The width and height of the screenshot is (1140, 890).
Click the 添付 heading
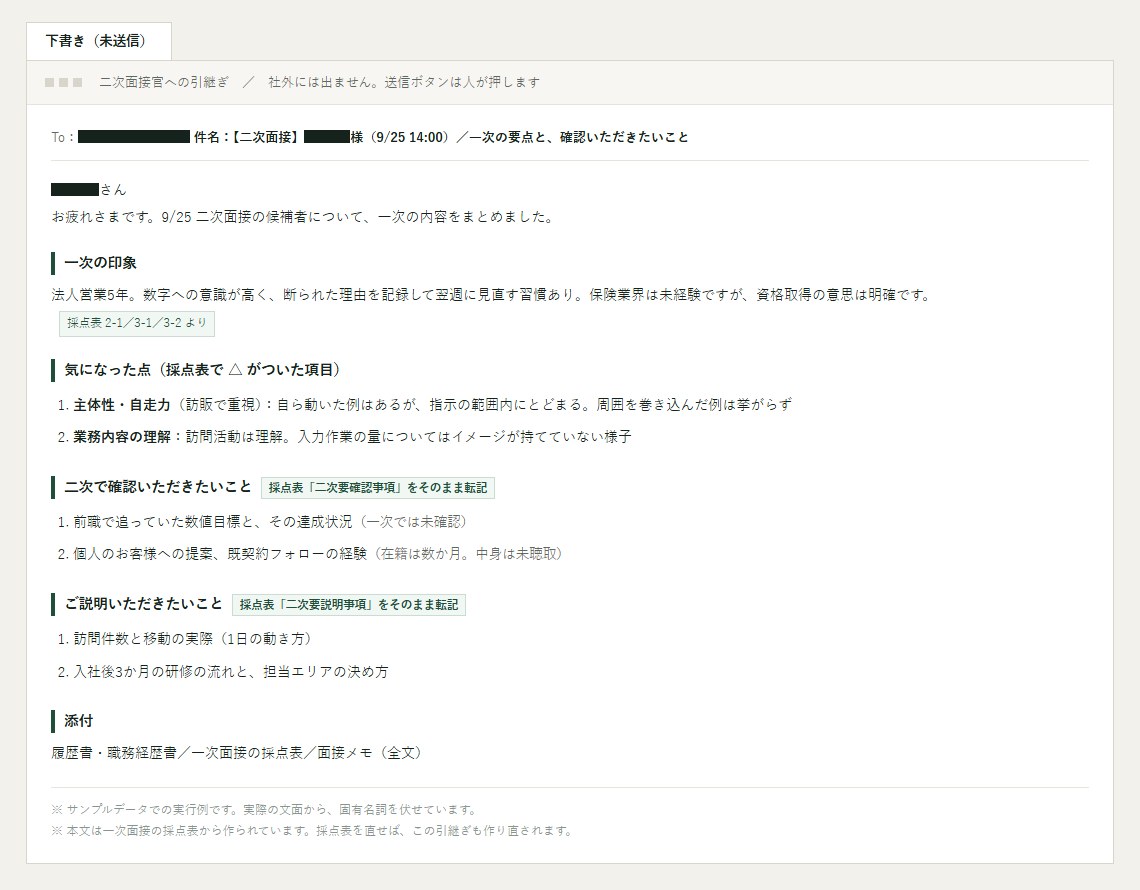79,721
